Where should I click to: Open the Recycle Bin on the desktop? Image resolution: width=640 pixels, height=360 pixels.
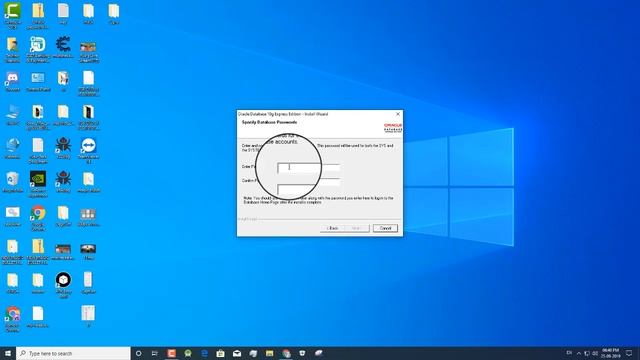tap(13, 182)
